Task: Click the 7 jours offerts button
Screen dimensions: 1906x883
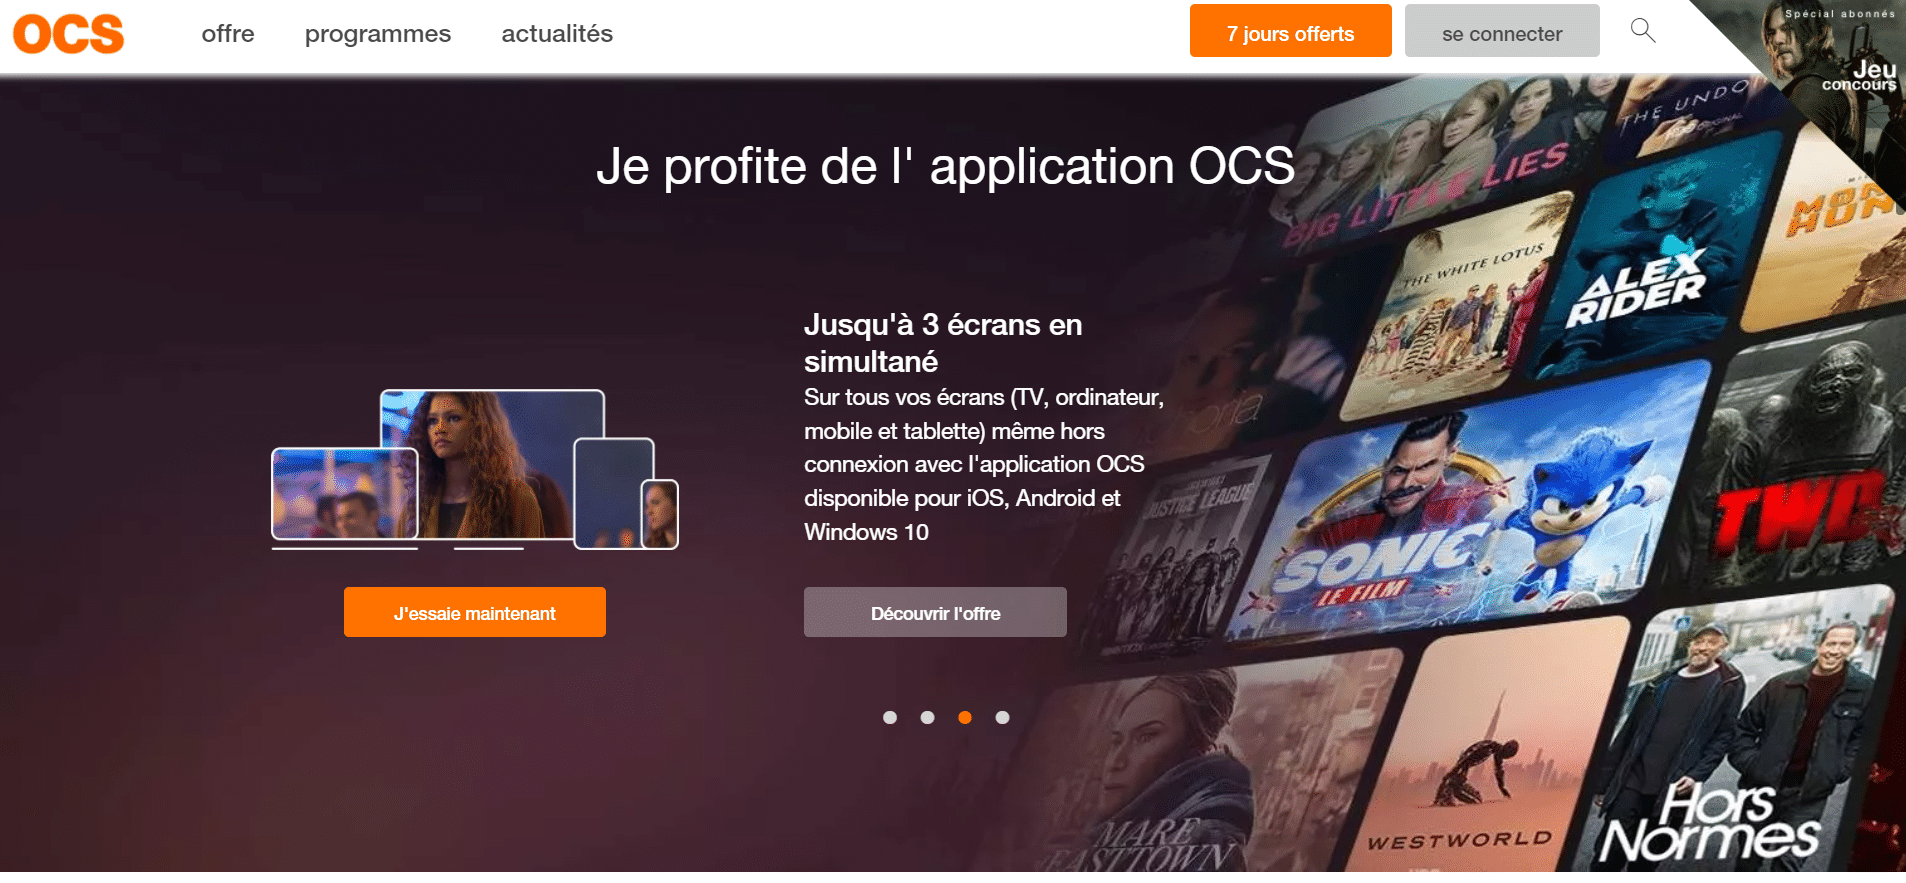Action: pyautogui.click(x=1290, y=31)
